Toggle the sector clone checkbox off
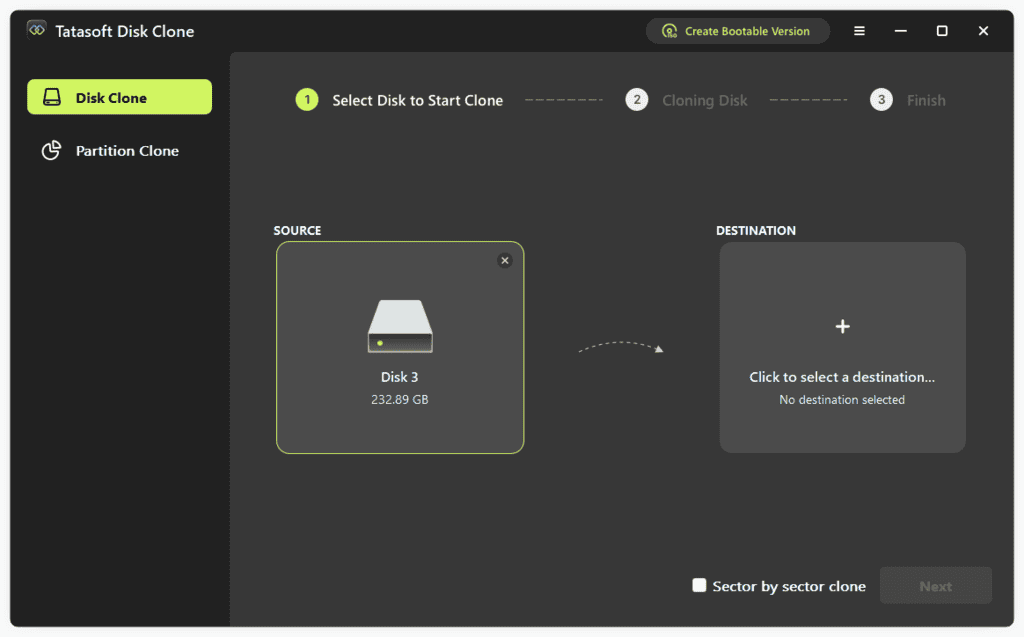Viewport: 1024px width, 637px height. 699,585
